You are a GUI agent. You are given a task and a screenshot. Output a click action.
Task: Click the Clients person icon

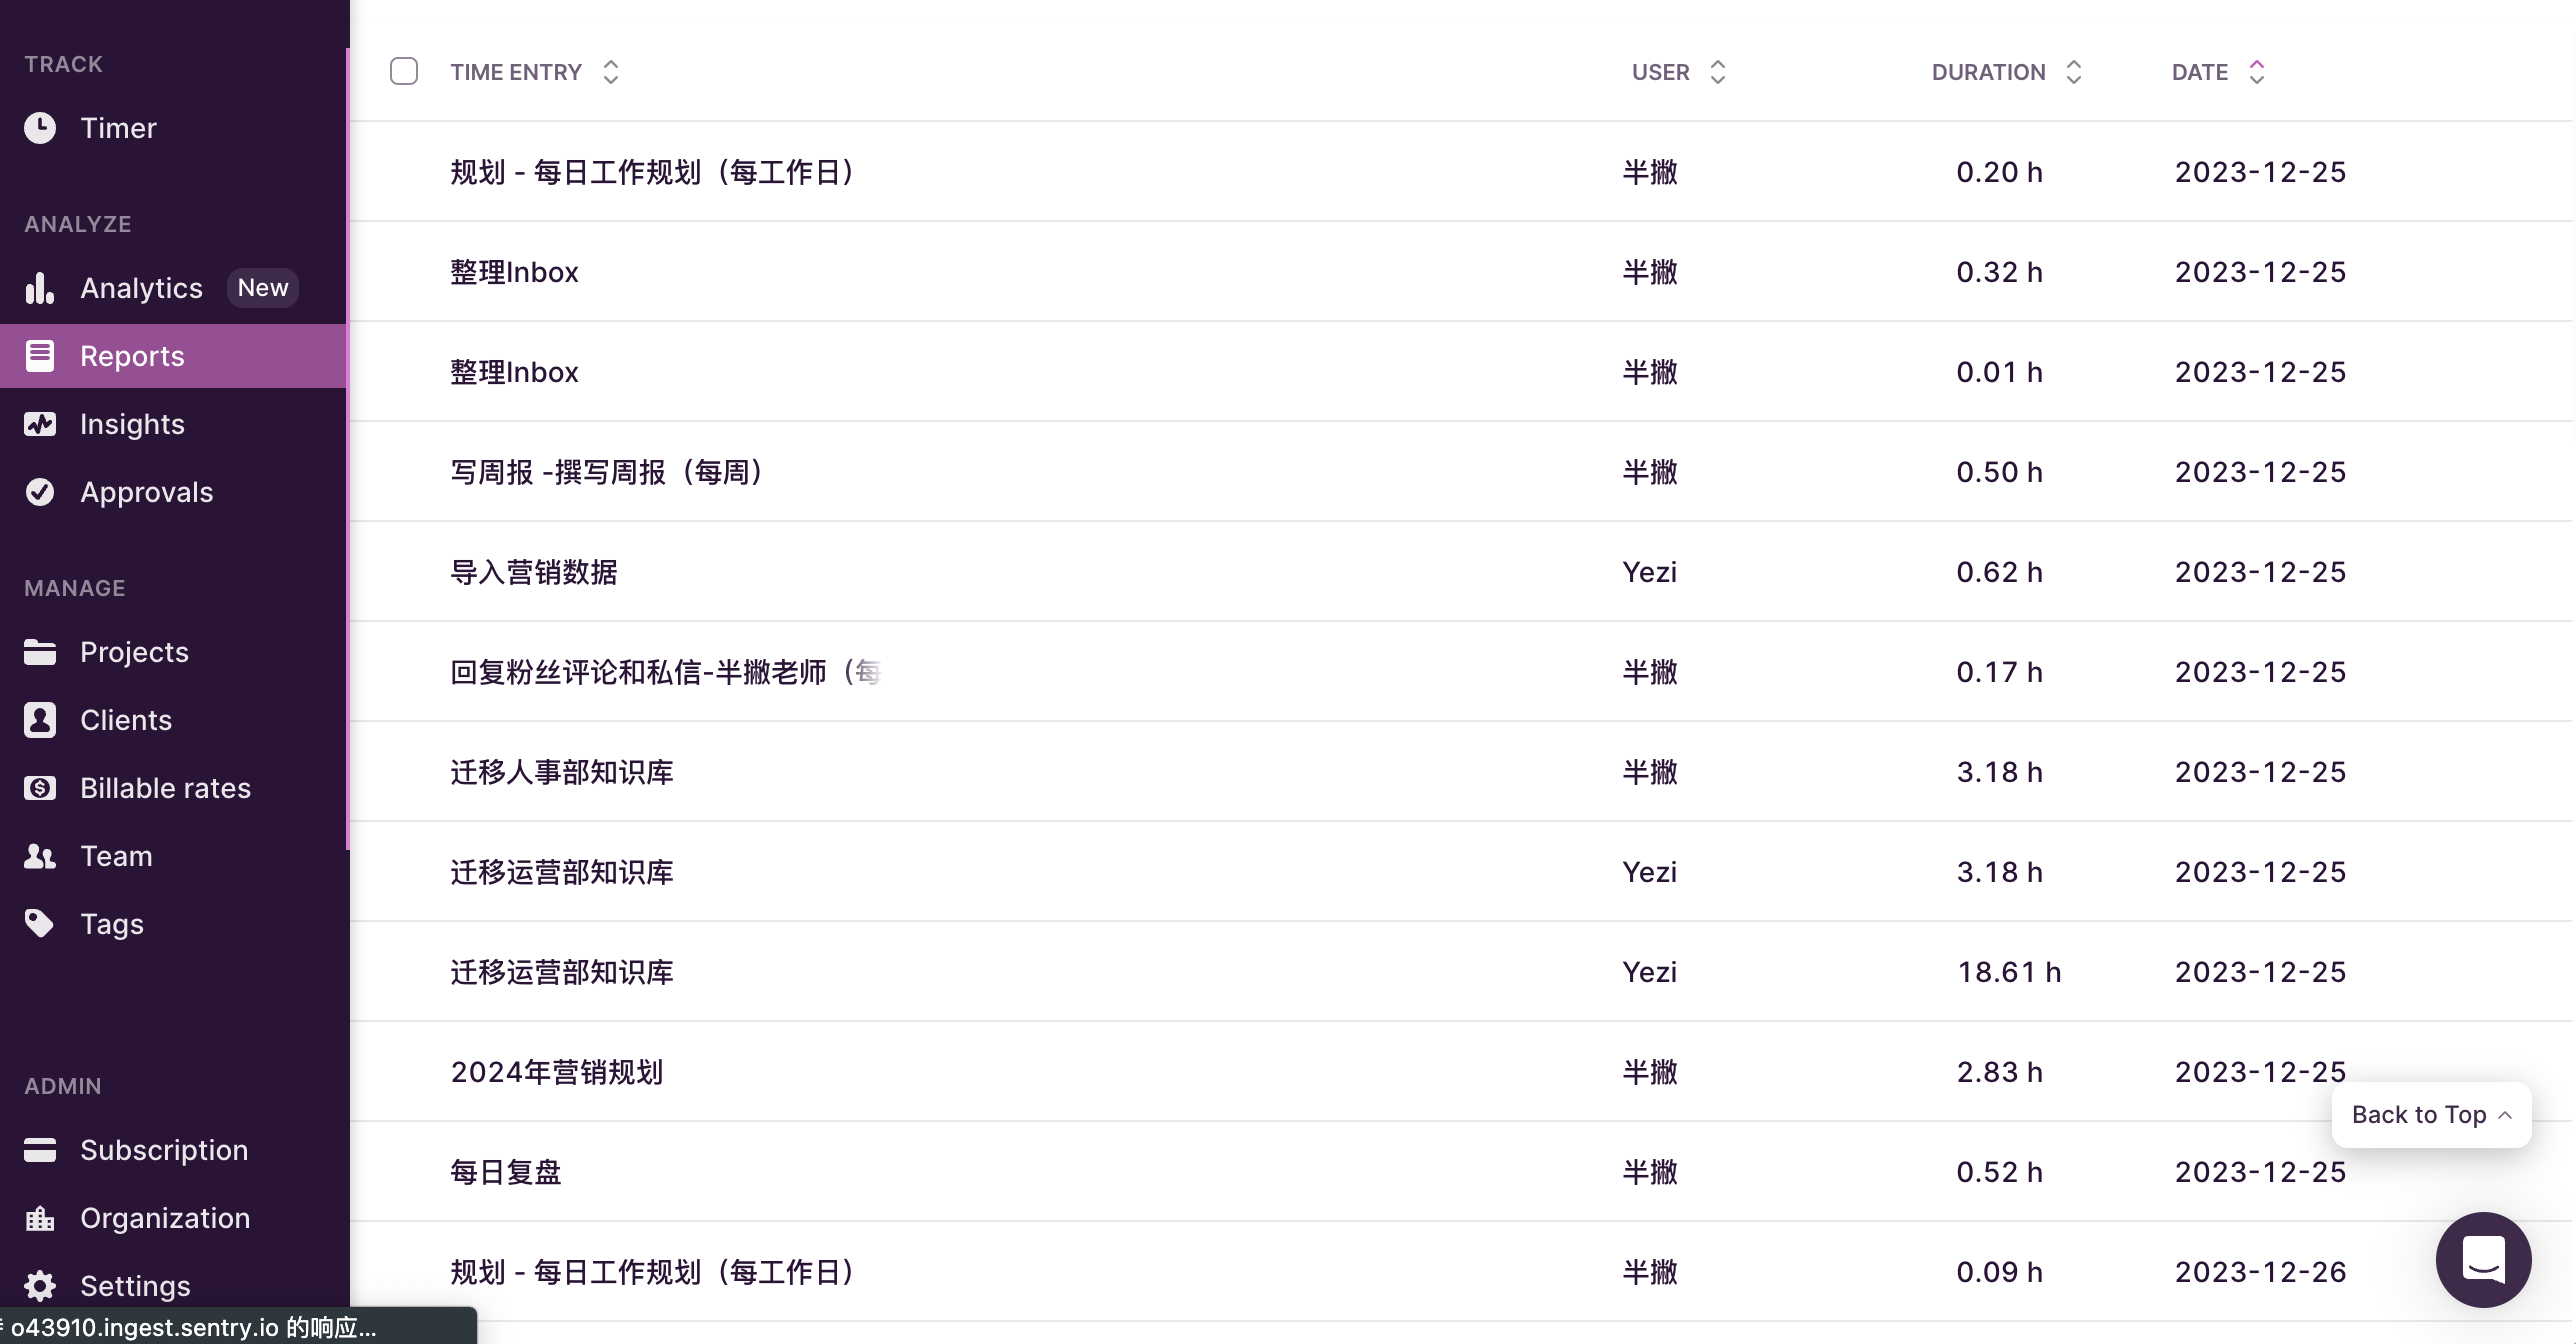[x=40, y=720]
